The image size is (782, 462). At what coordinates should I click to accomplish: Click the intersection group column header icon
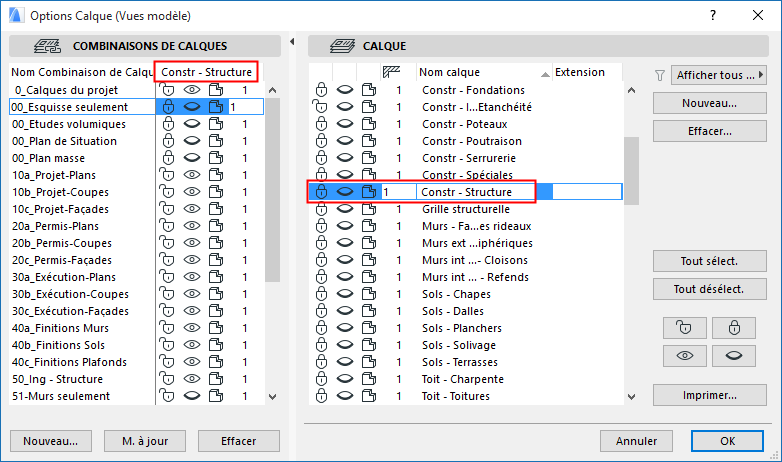tap(393, 71)
